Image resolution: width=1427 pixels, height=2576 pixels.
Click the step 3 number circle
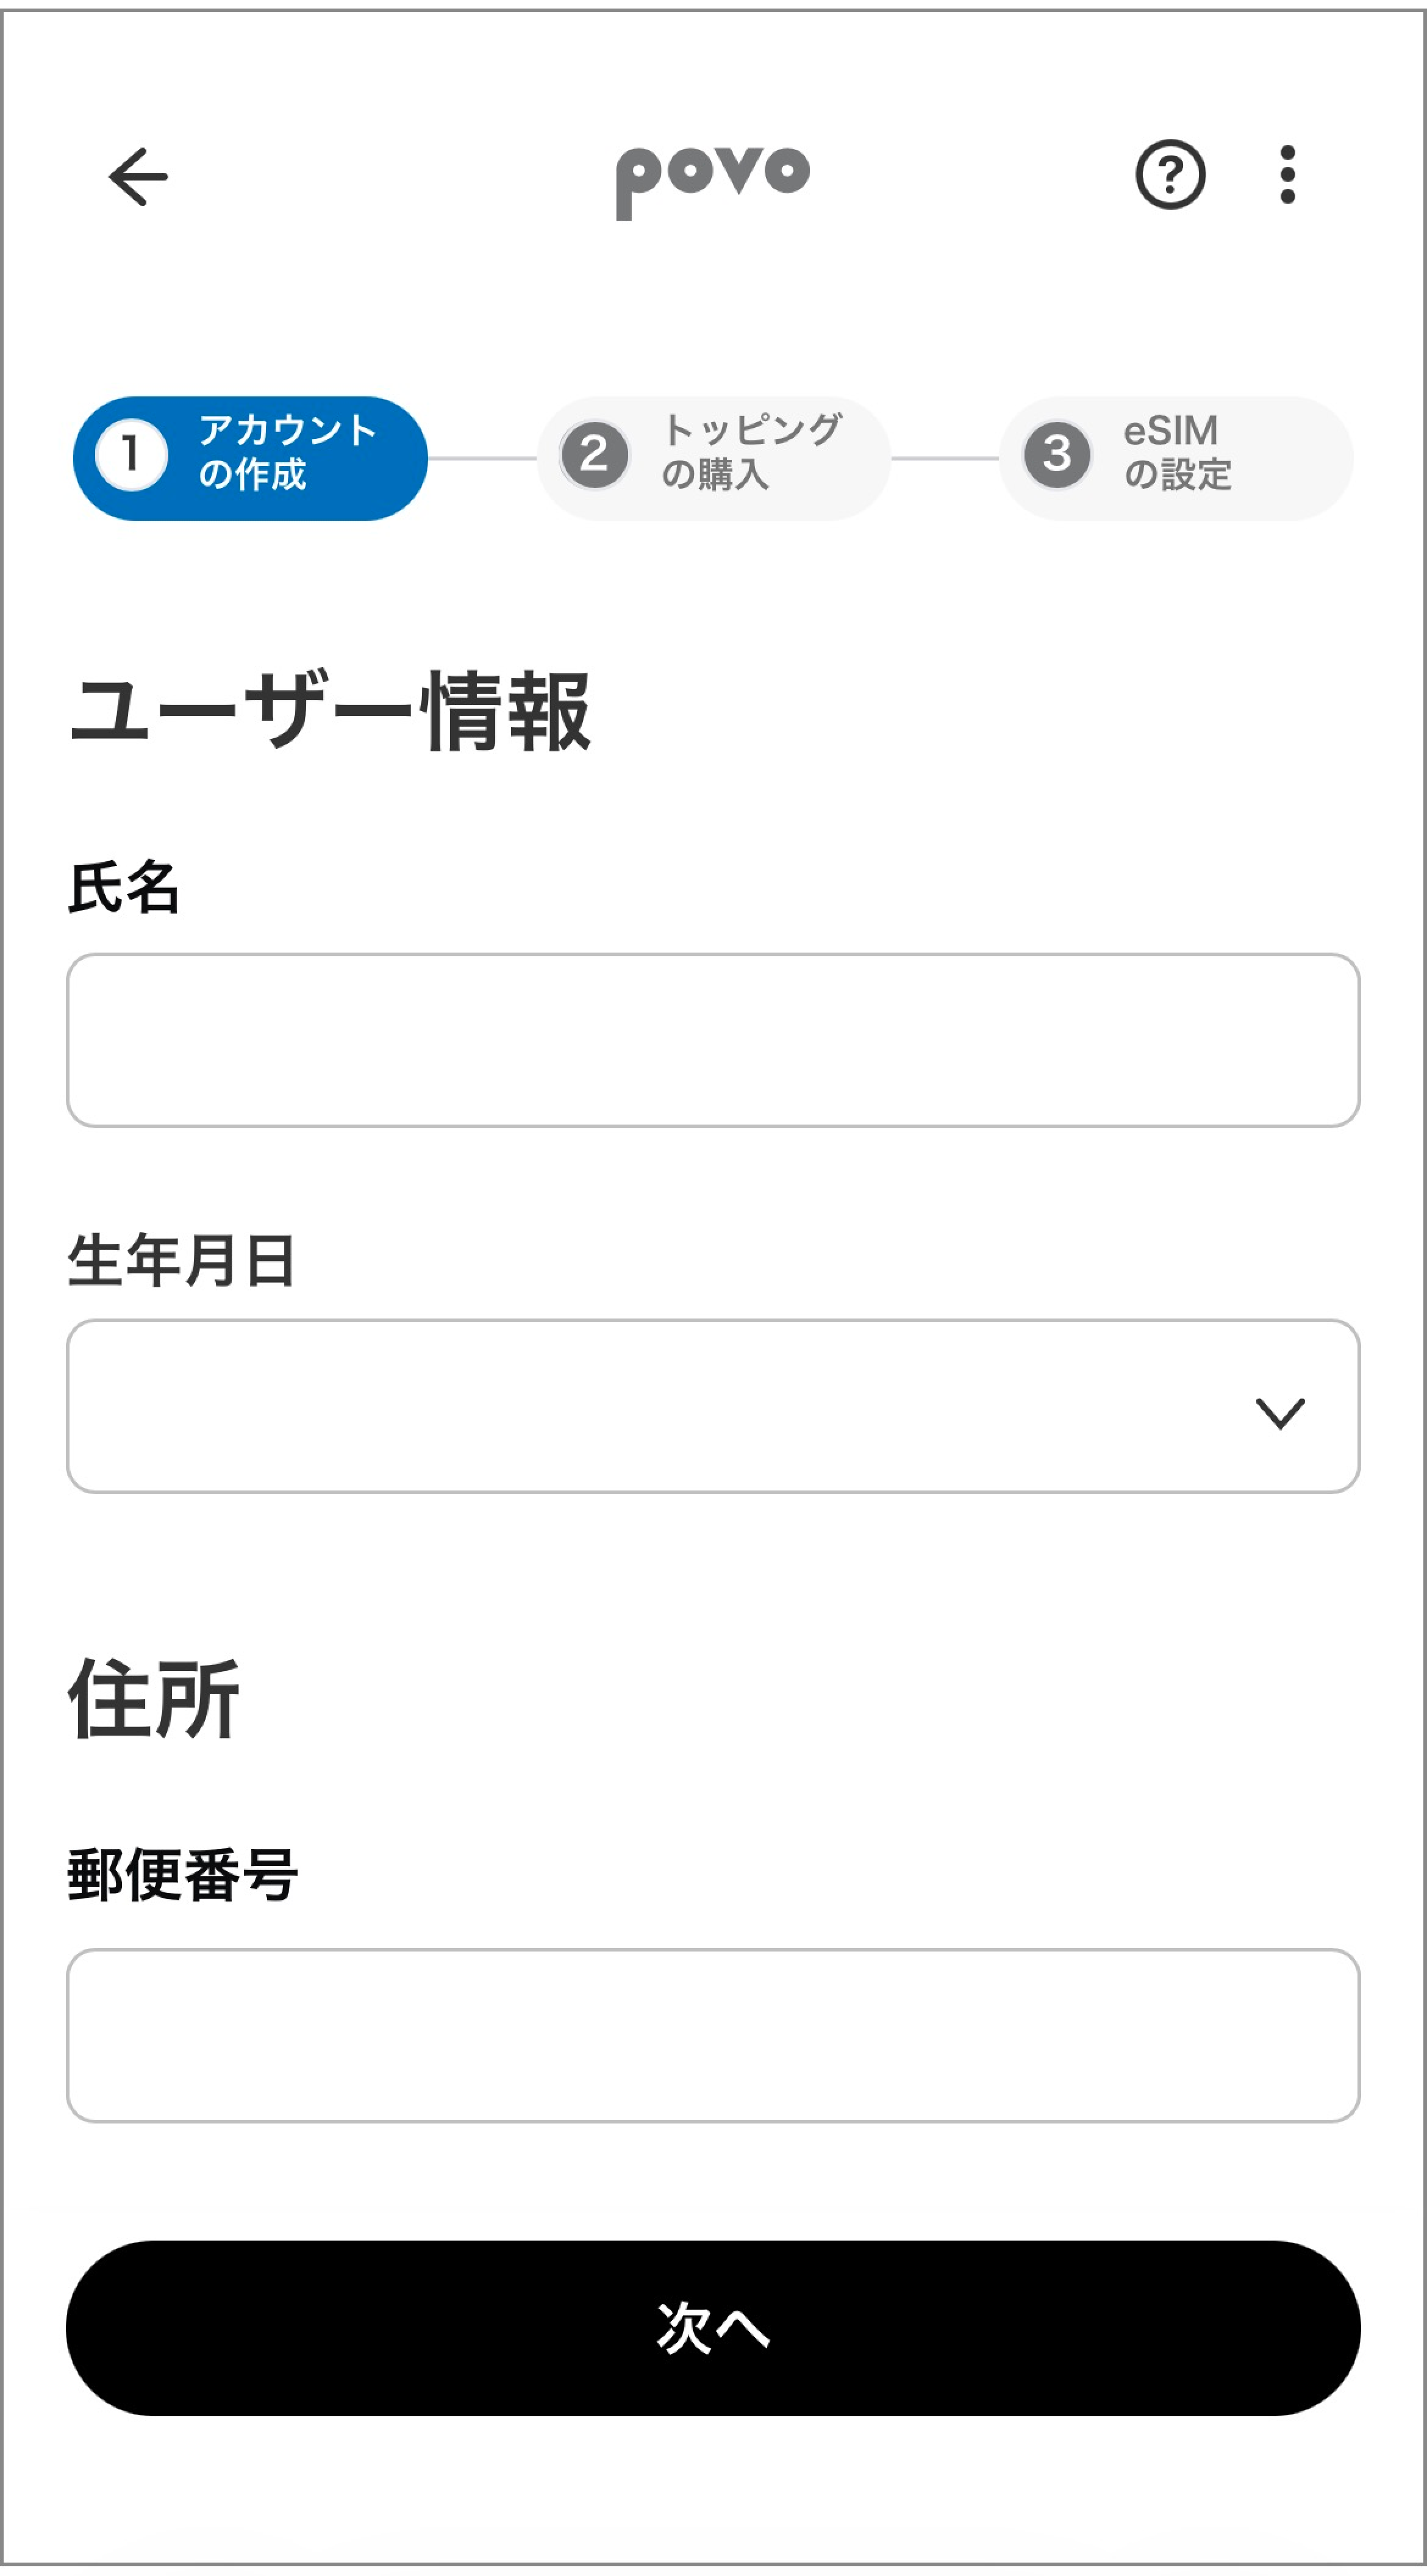[x=1057, y=456]
